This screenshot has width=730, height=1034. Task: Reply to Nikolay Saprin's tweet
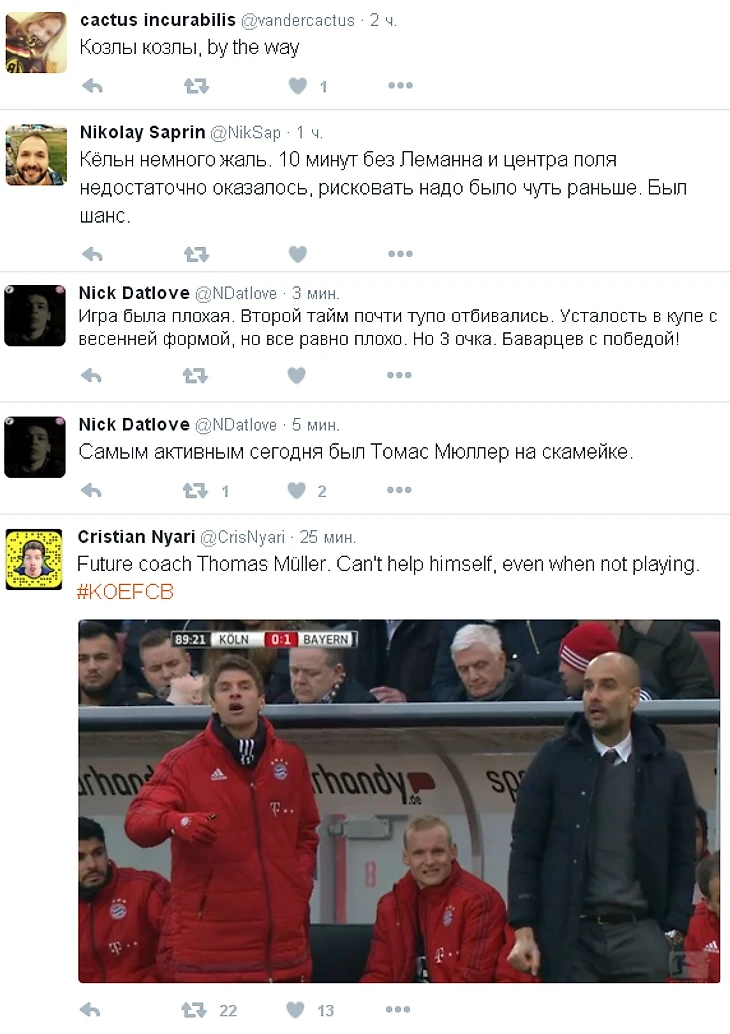pyautogui.click(x=92, y=254)
